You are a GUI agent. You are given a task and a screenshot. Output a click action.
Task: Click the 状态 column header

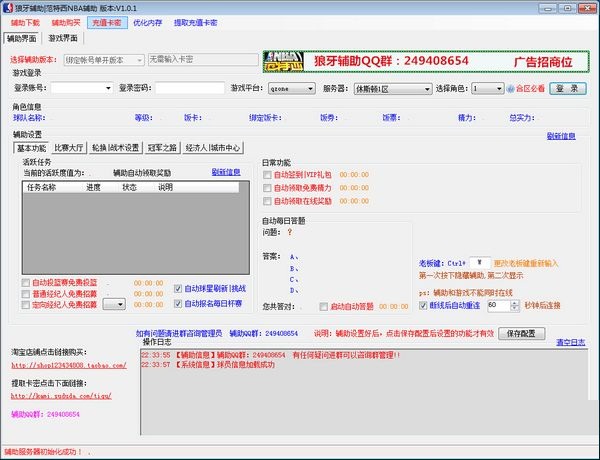pyautogui.click(x=129, y=187)
